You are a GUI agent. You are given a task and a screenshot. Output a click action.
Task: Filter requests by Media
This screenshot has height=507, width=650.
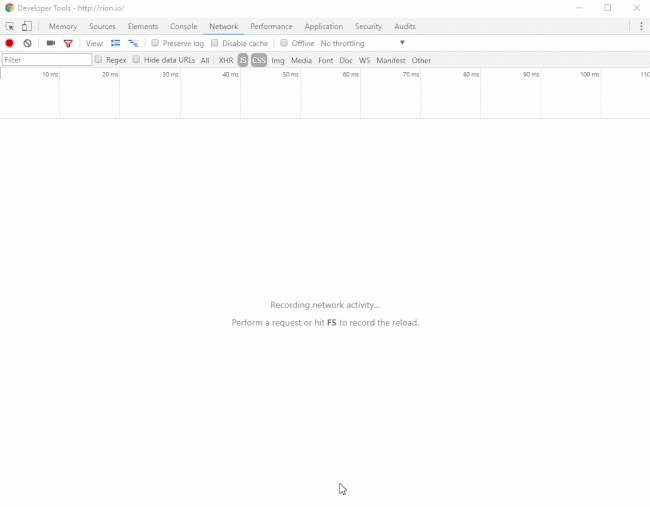click(x=301, y=60)
